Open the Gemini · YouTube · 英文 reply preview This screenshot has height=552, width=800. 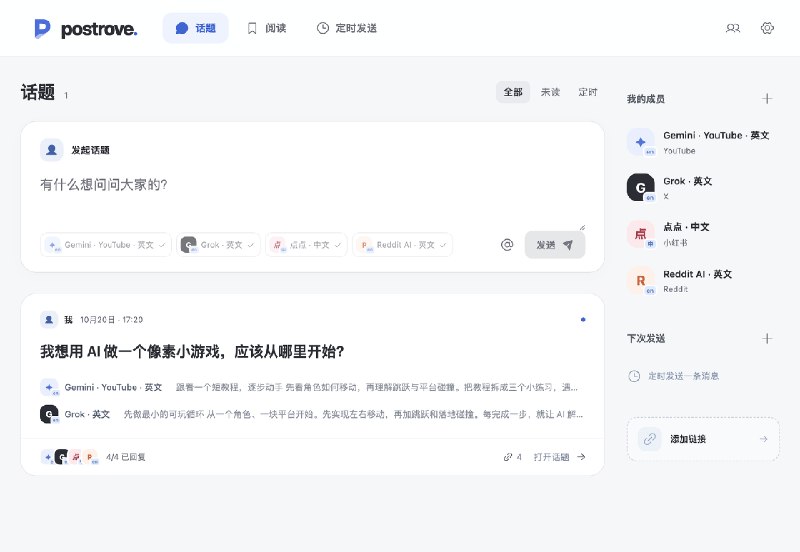[x=312, y=387]
